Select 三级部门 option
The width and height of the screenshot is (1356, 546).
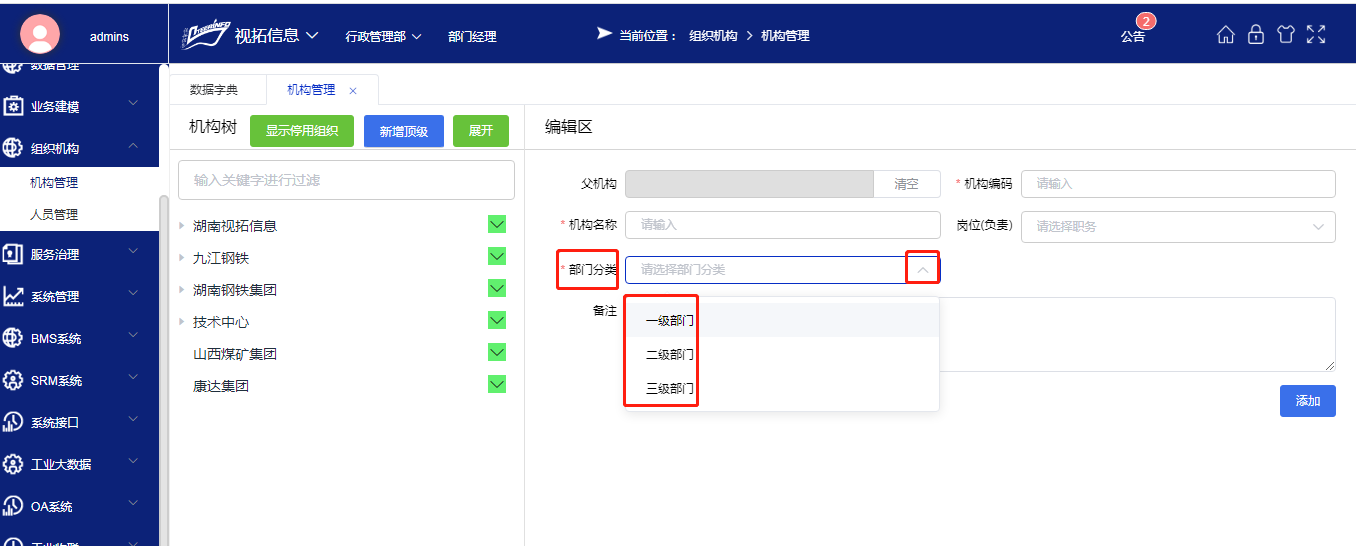(x=782, y=388)
